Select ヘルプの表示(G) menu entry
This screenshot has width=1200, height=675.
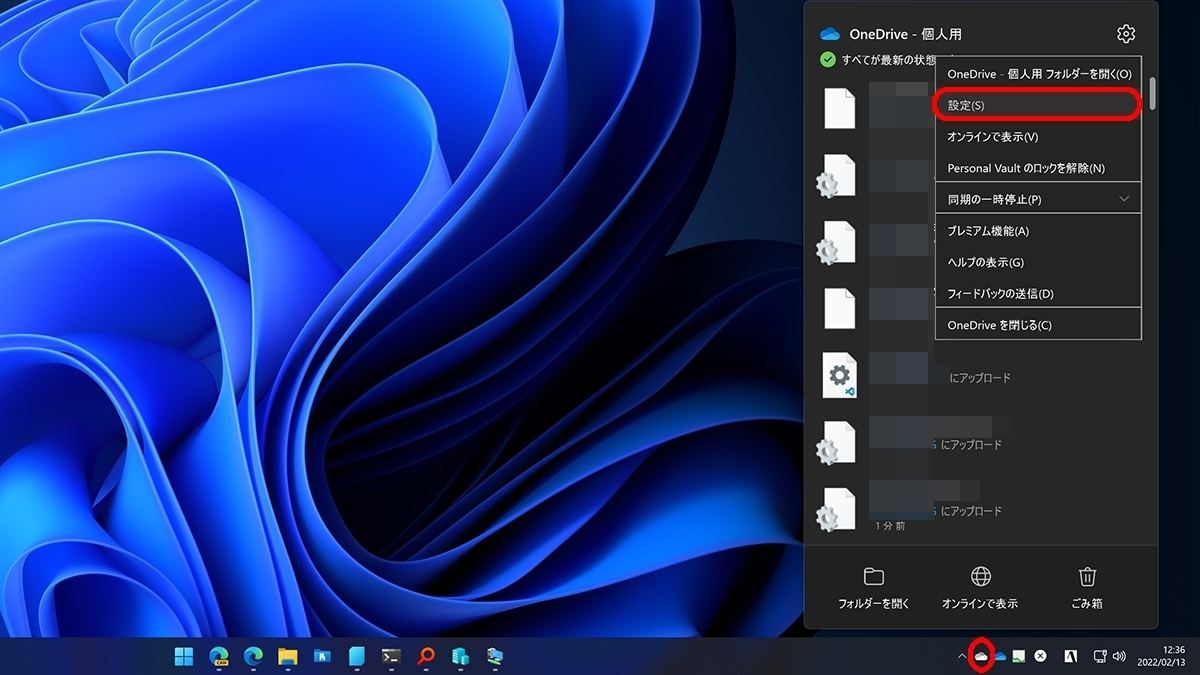(x=1038, y=262)
